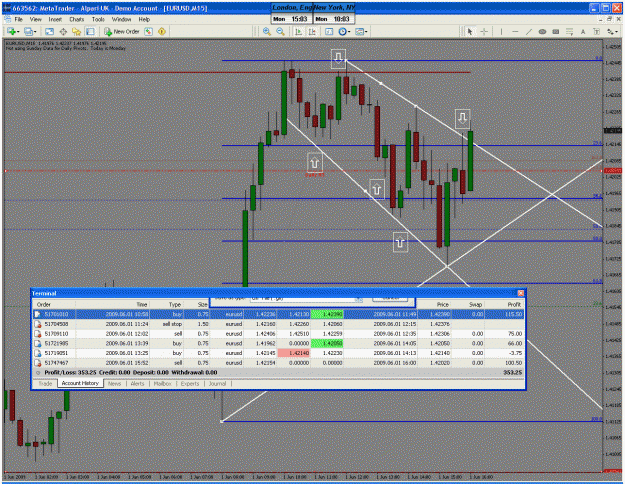Viewport: 625px width, 484px height.
Task: Expand the New Chart dropdown arrow
Action: 18,32
